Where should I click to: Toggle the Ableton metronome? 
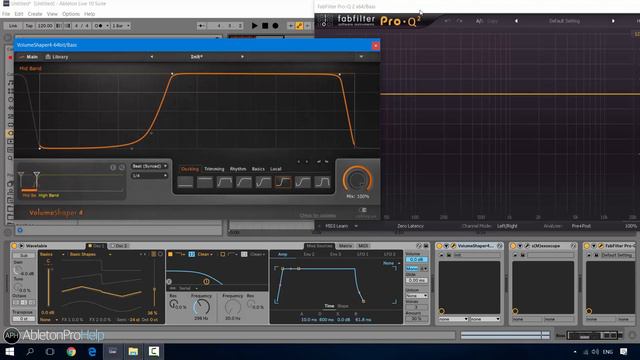(x=99, y=26)
